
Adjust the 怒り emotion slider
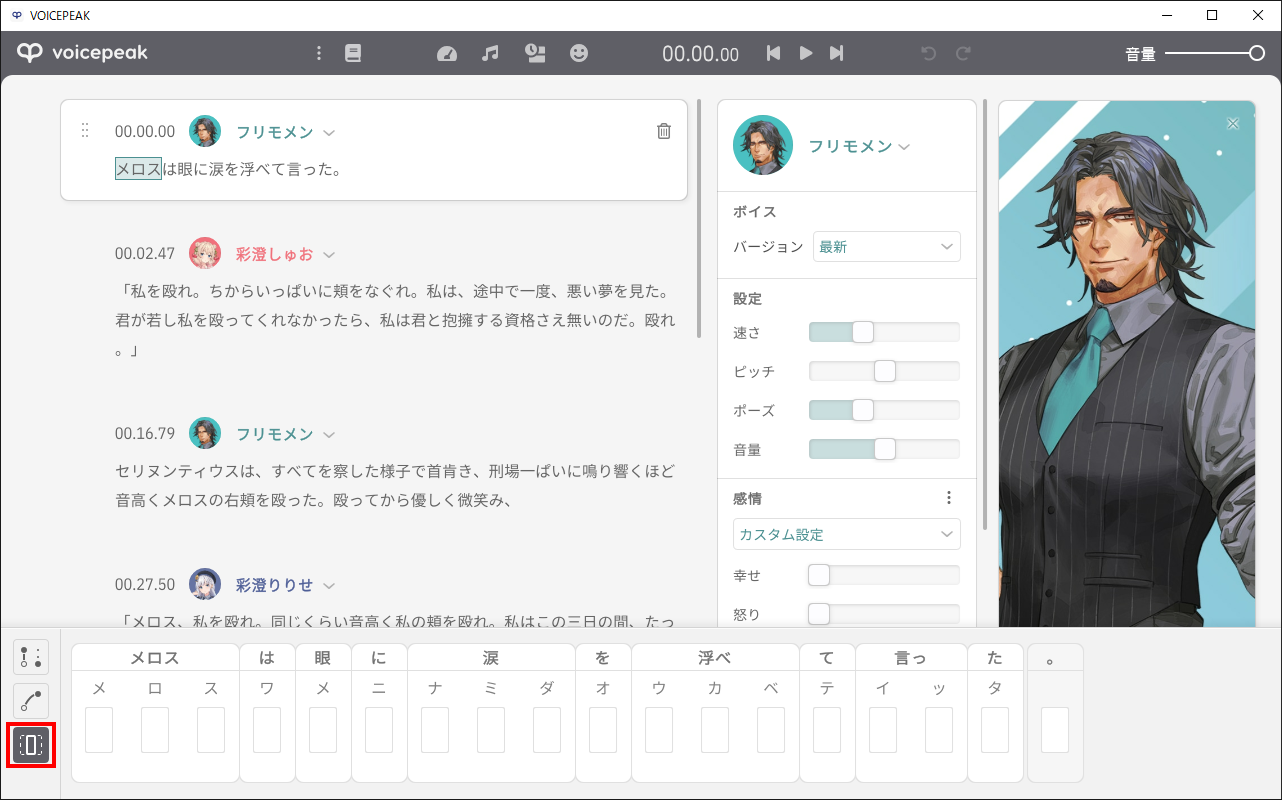tap(884, 614)
